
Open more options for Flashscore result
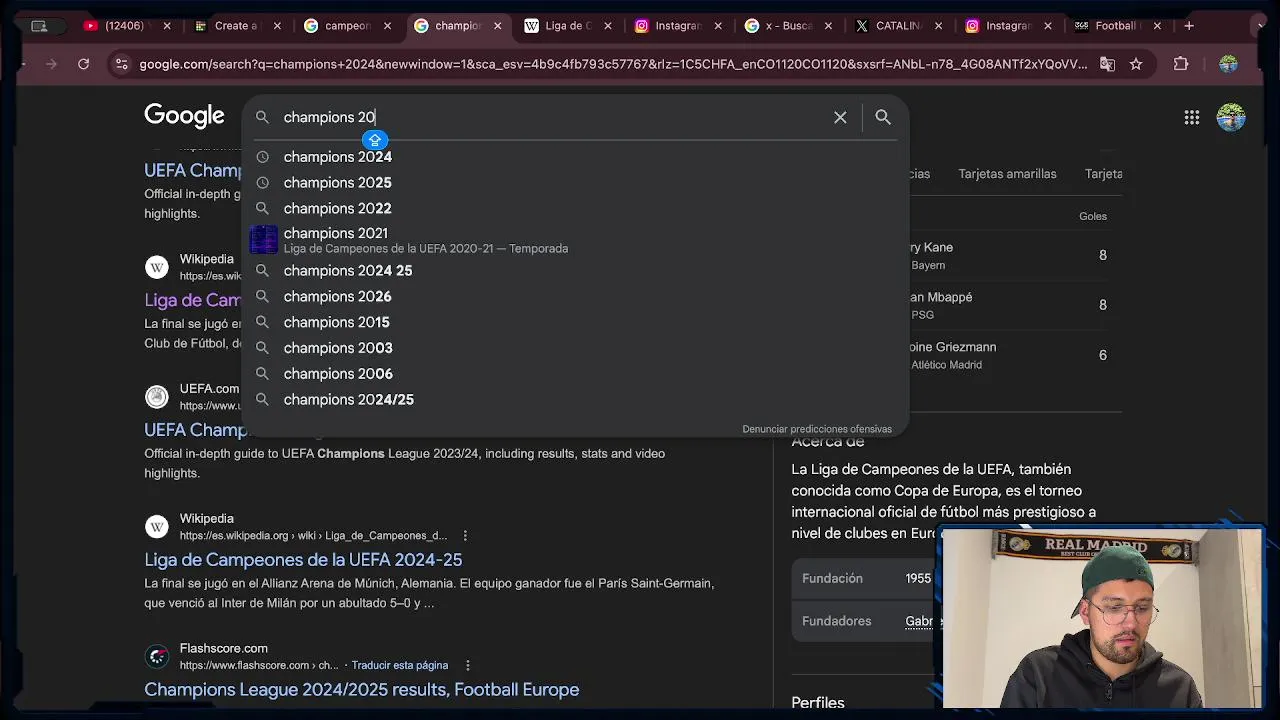(x=467, y=666)
